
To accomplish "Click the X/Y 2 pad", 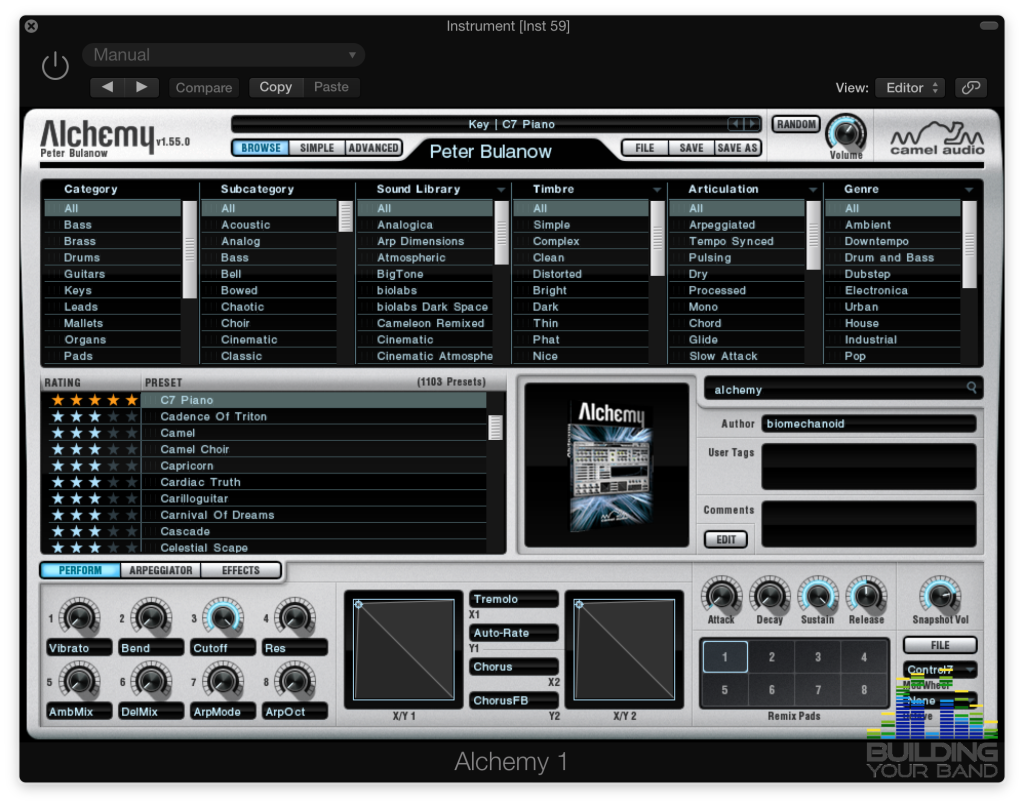I will point(624,649).
